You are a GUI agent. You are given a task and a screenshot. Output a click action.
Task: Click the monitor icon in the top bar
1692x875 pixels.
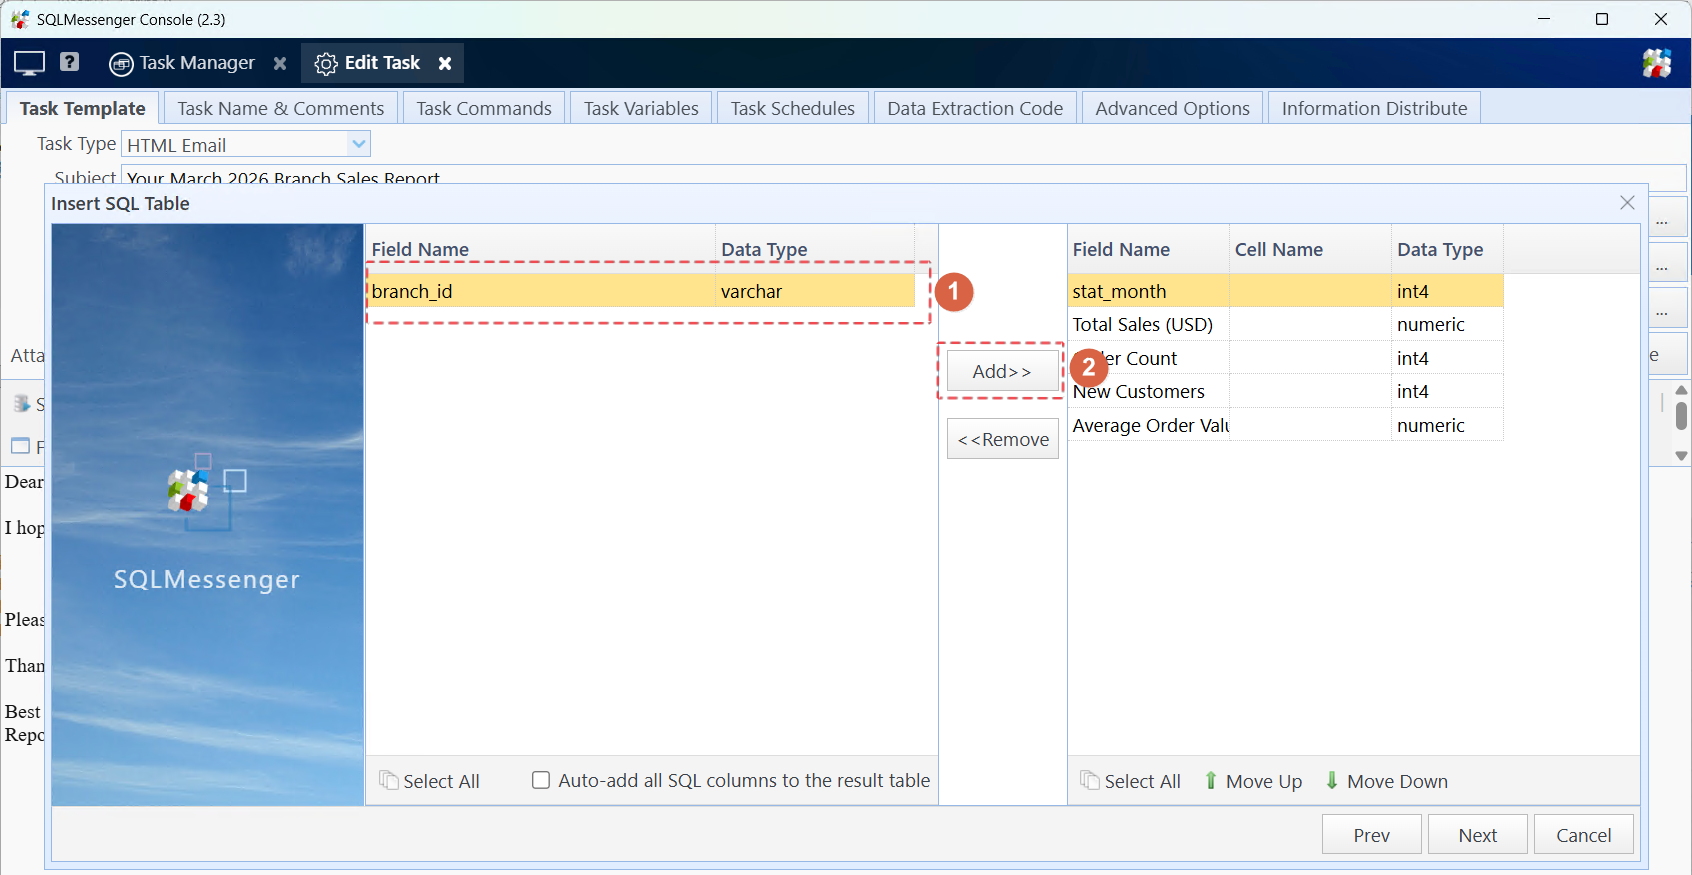(29, 63)
